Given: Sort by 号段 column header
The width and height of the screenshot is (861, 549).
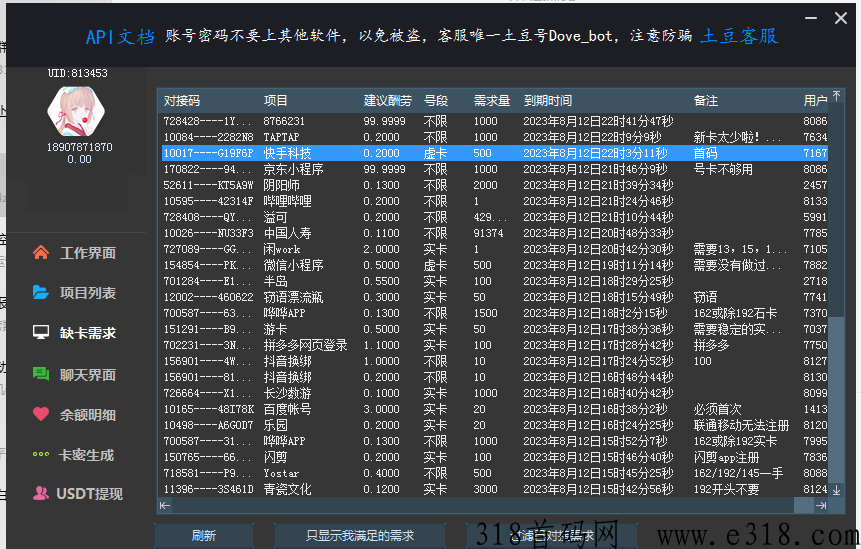Looking at the screenshot, I should [x=436, y=100].
